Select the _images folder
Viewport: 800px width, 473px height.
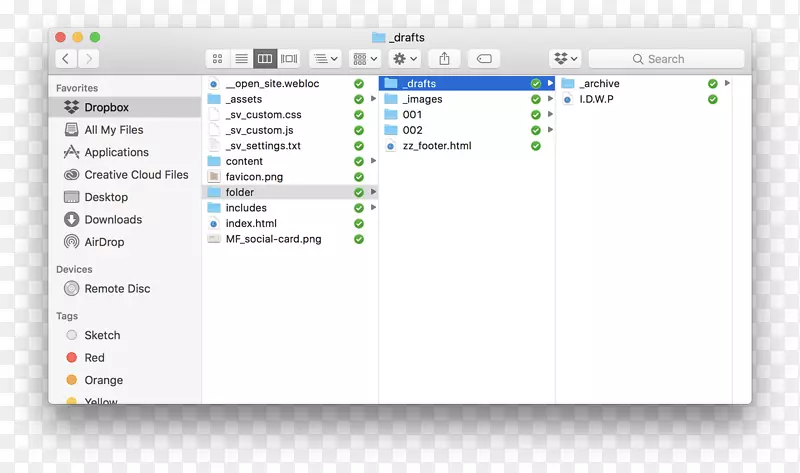point(467,99)
